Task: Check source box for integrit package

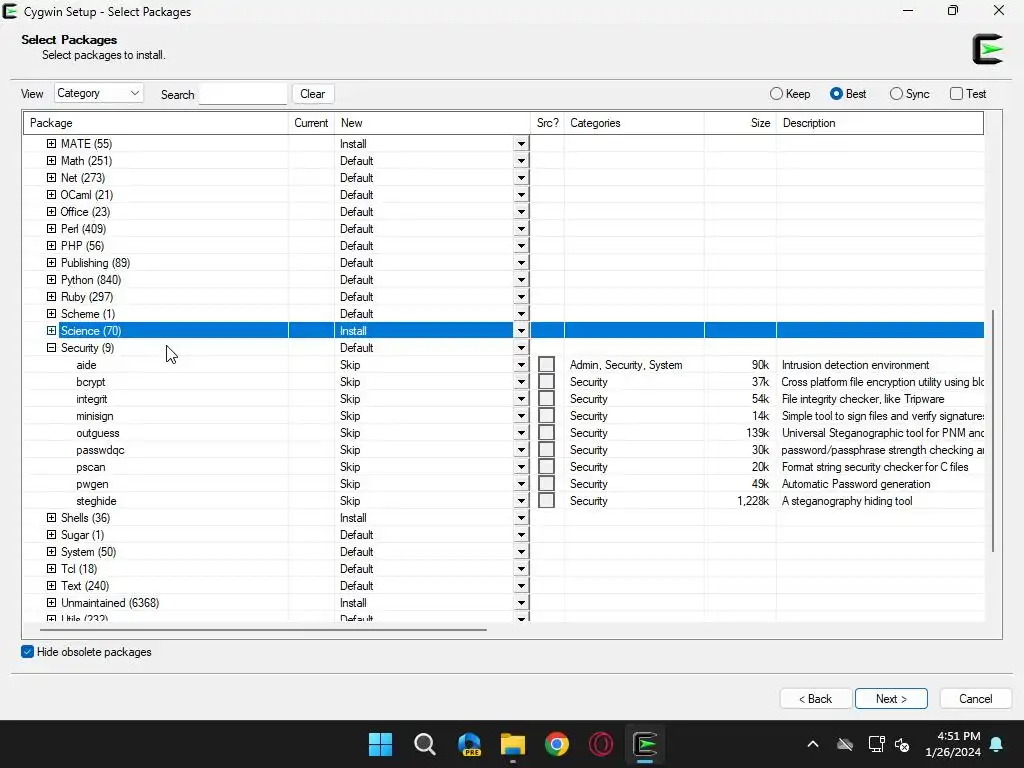Action: 547,398
